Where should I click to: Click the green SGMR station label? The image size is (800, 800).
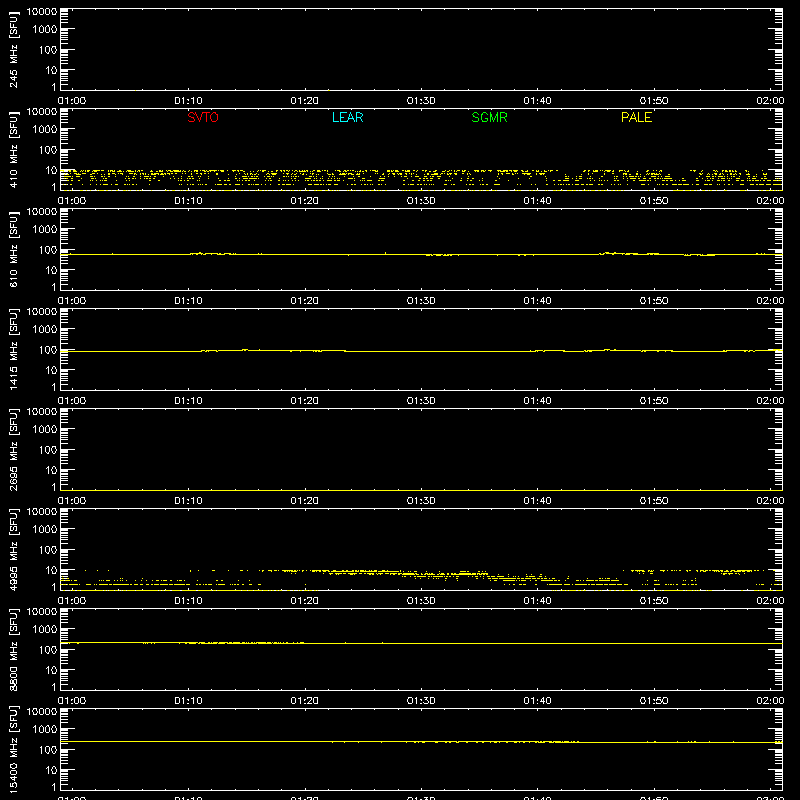pyautogui.click(x=489, y=117)
